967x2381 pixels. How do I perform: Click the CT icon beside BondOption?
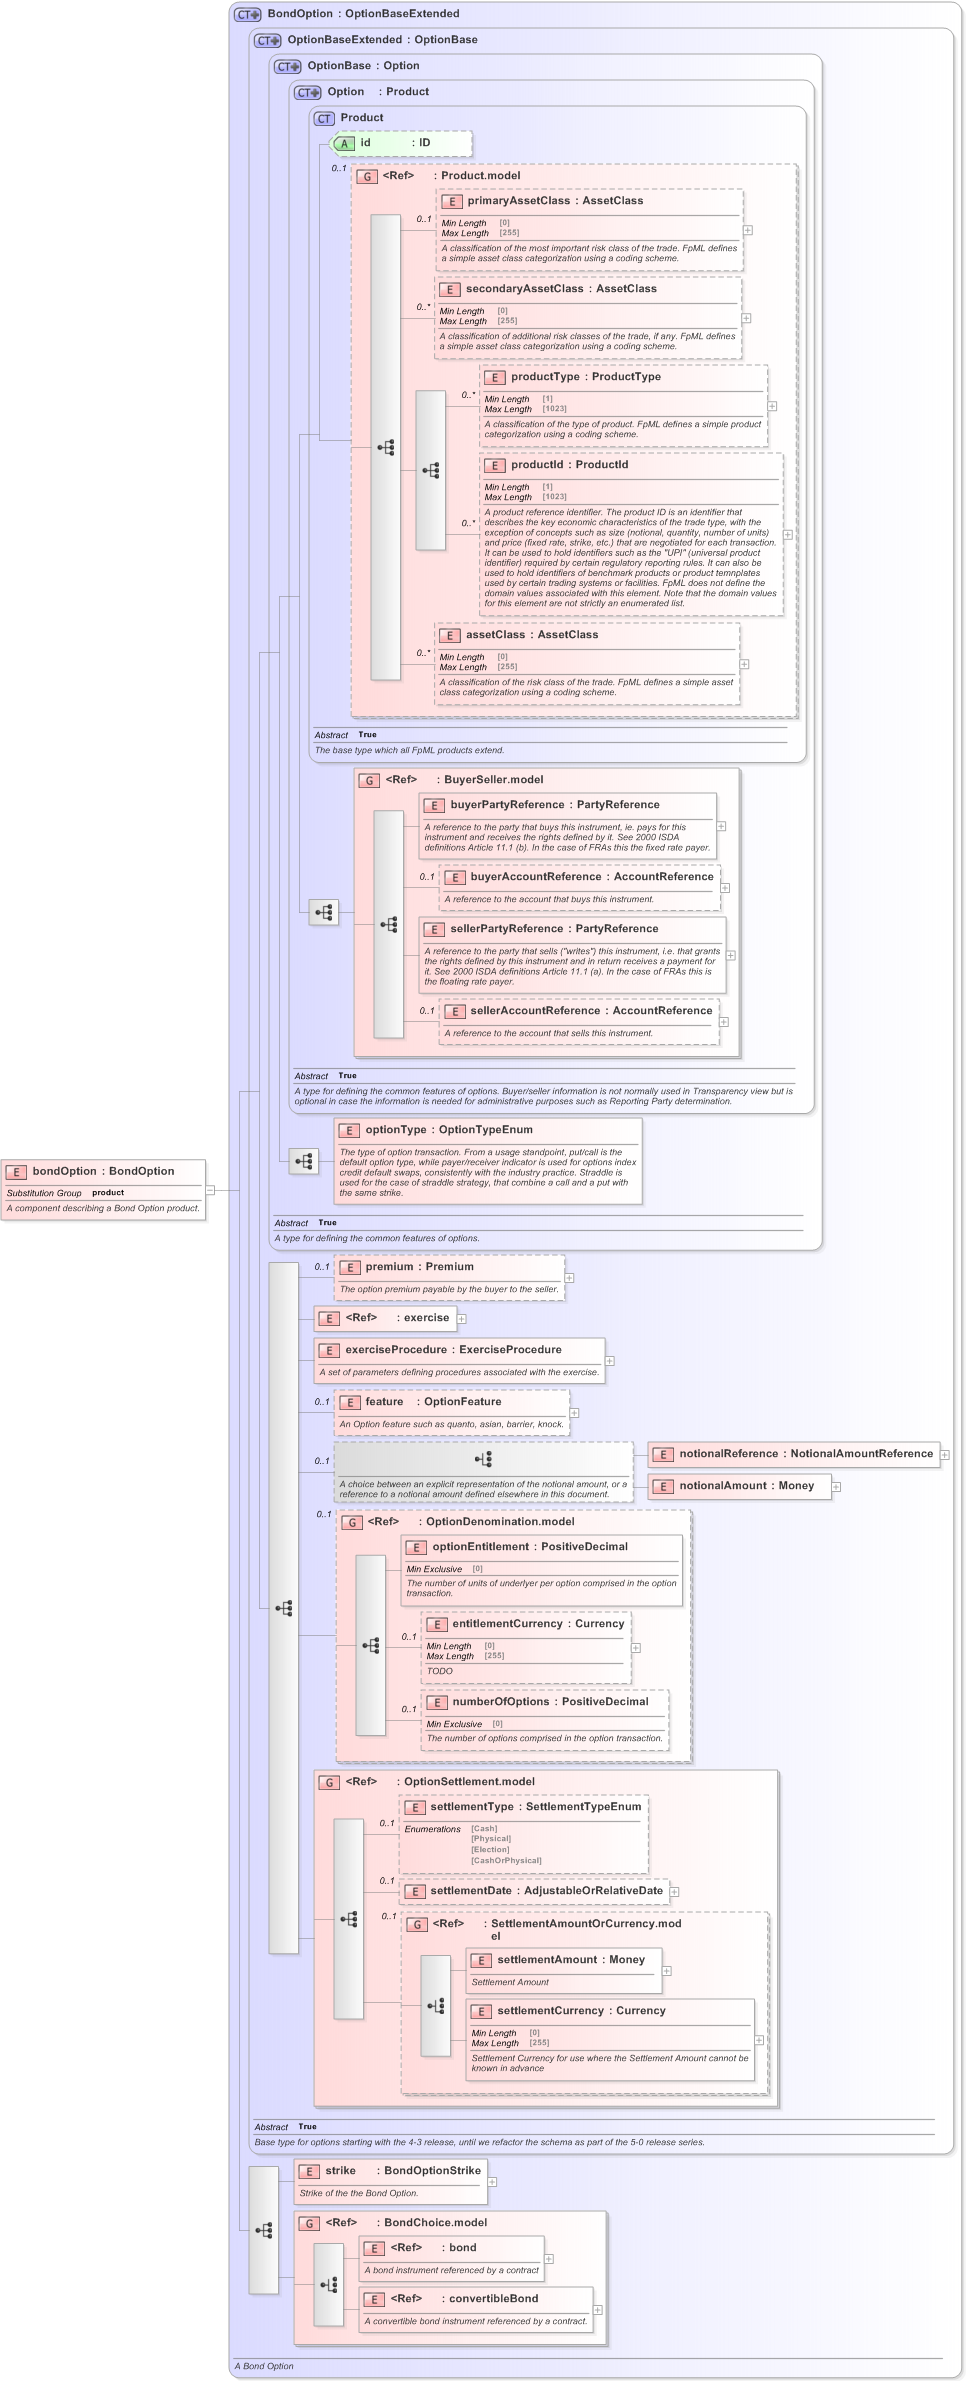(x=247, y=15)
